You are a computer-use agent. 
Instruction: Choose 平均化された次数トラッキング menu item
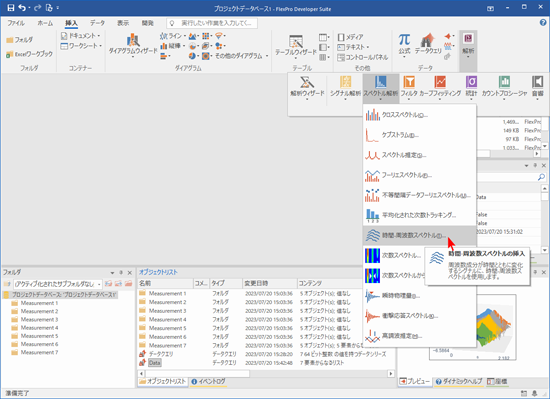pos(420,215)
